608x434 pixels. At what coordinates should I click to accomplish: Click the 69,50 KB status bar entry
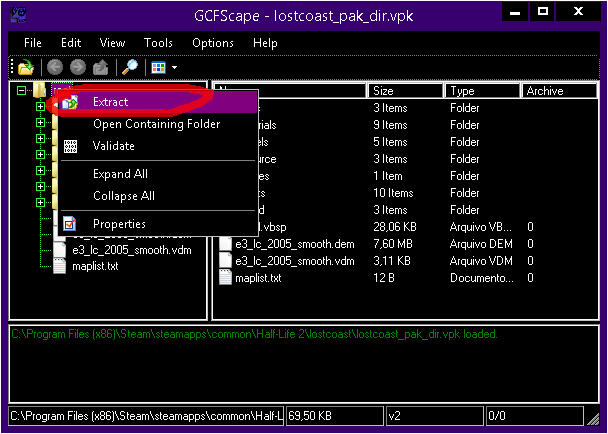[x=335, y=416]
